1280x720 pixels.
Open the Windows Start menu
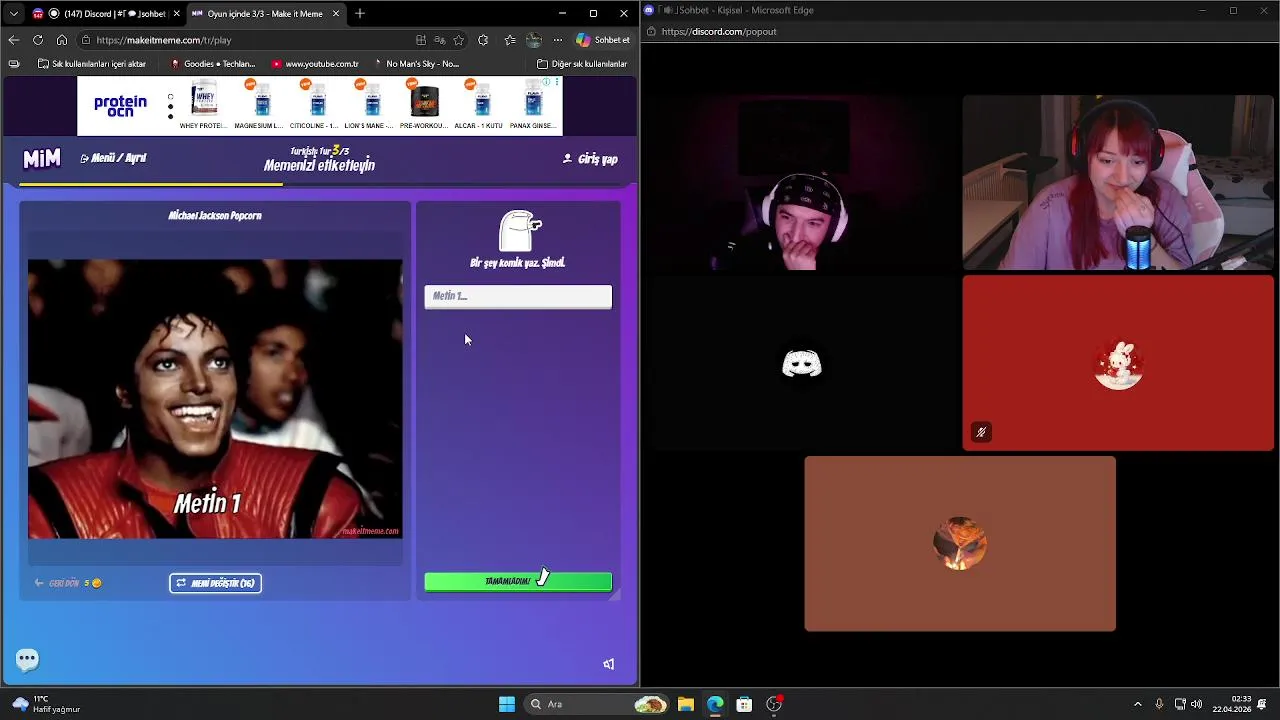pos(507,704)
